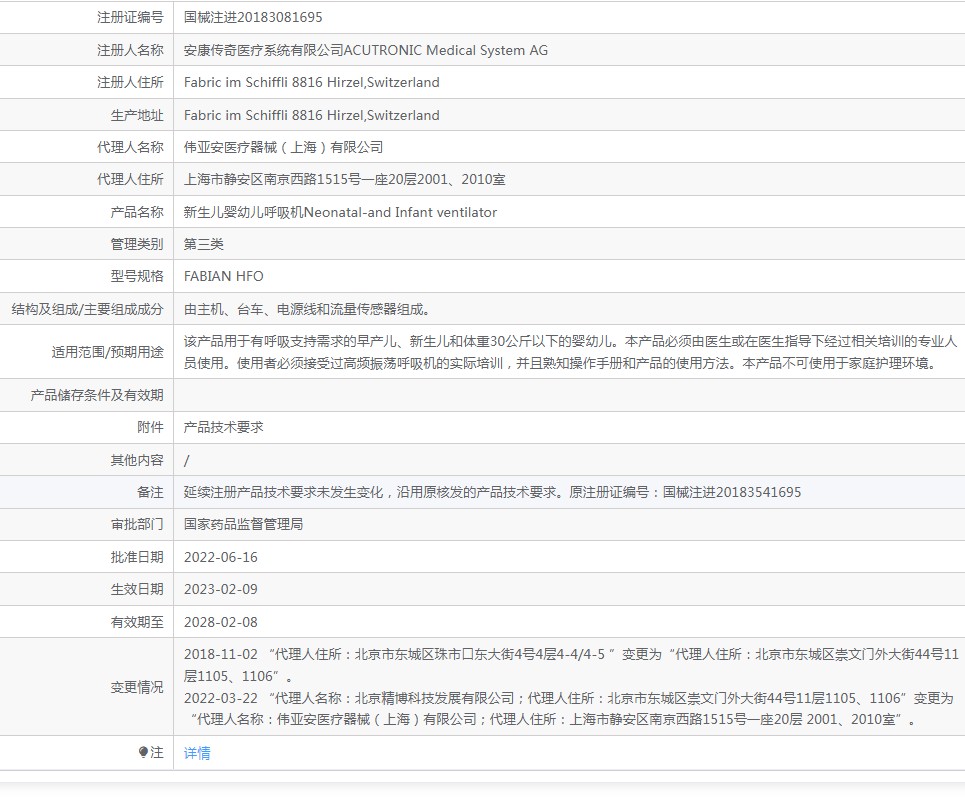Screen dimensions: 965x804
Task: Select model value FABIAN HFO
Action: pyautogui.click(x=223, y=276)
